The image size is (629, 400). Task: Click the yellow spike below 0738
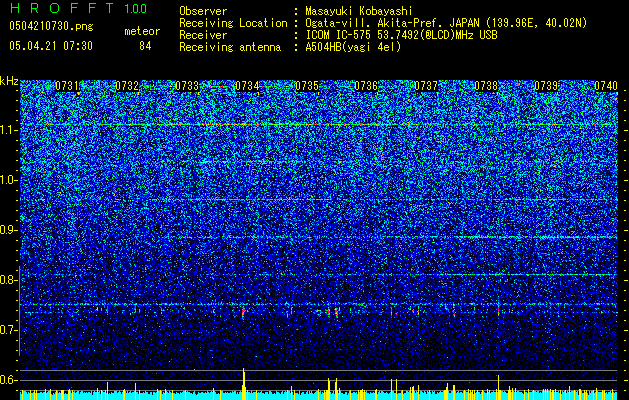coord(498,387)
